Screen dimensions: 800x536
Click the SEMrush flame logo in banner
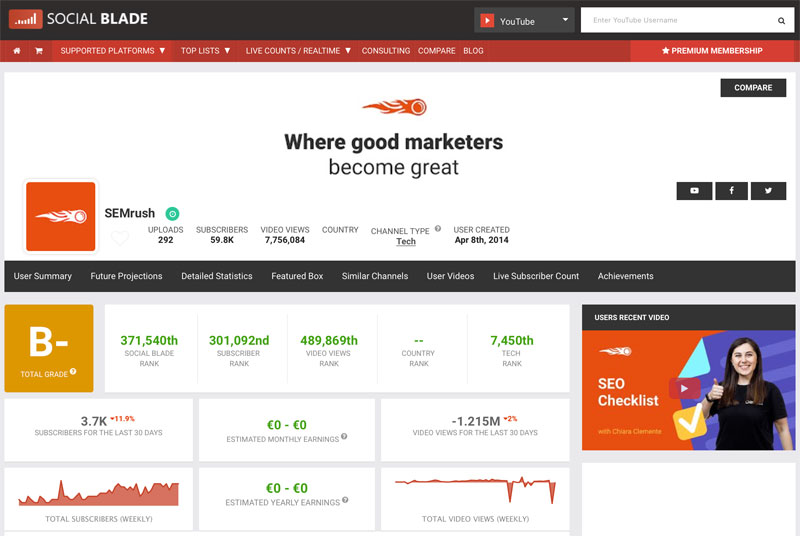(394, 107)
